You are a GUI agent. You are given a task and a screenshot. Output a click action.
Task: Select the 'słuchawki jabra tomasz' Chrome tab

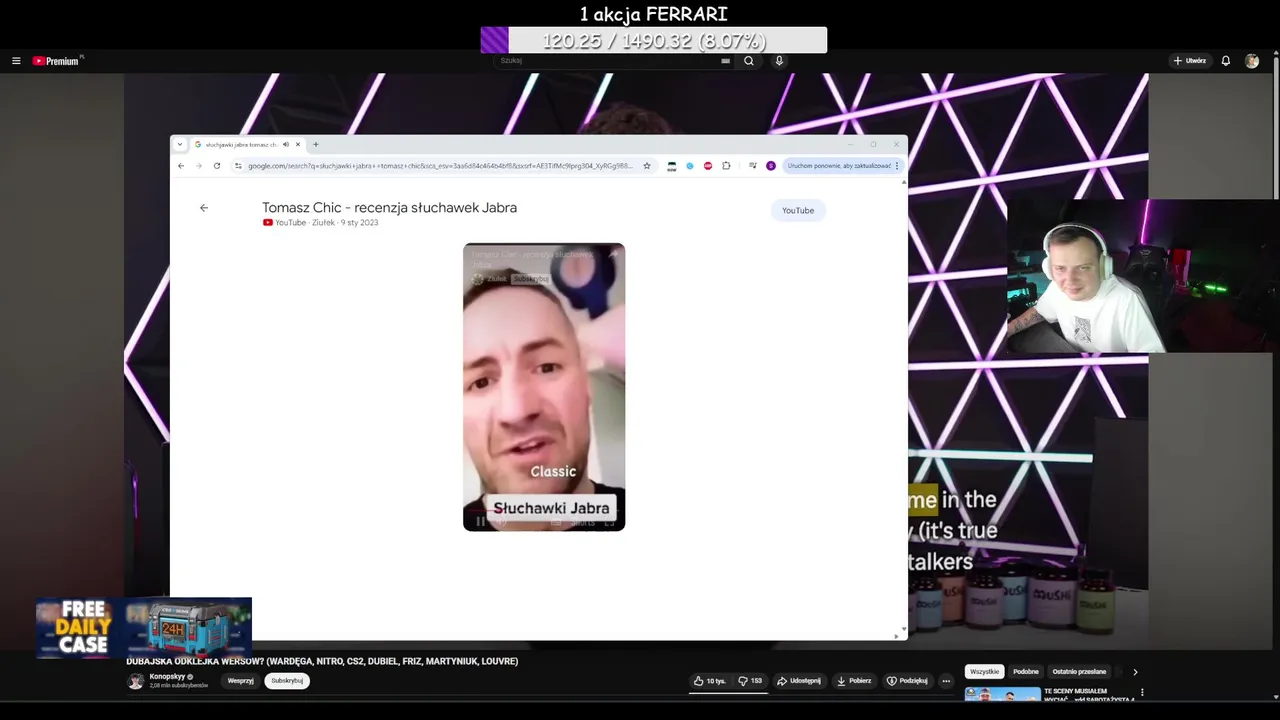pyautogui.click(x=240, y=144)
